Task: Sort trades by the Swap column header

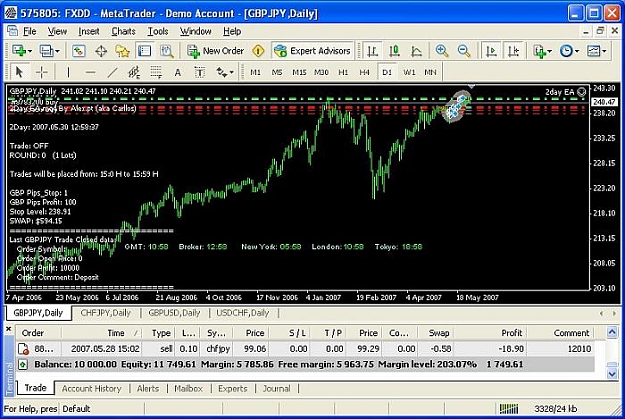Action: pyautogui.click(x=436, y=333)
